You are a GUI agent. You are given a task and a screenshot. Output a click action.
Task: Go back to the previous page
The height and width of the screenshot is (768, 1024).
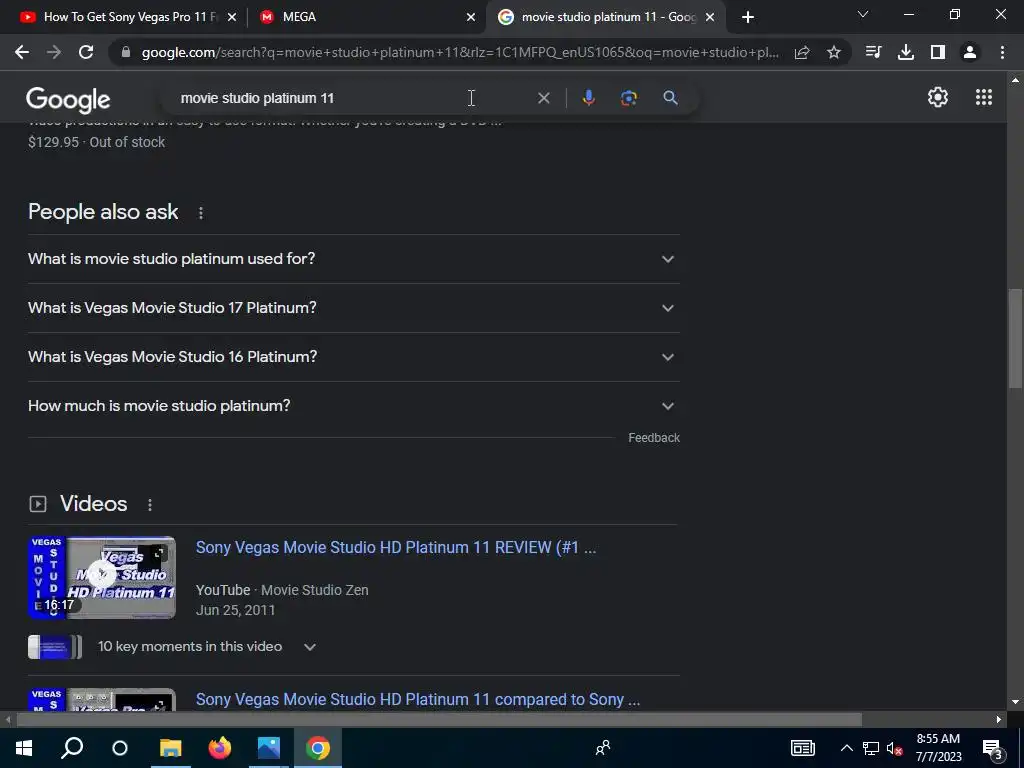tap(22, 52)
